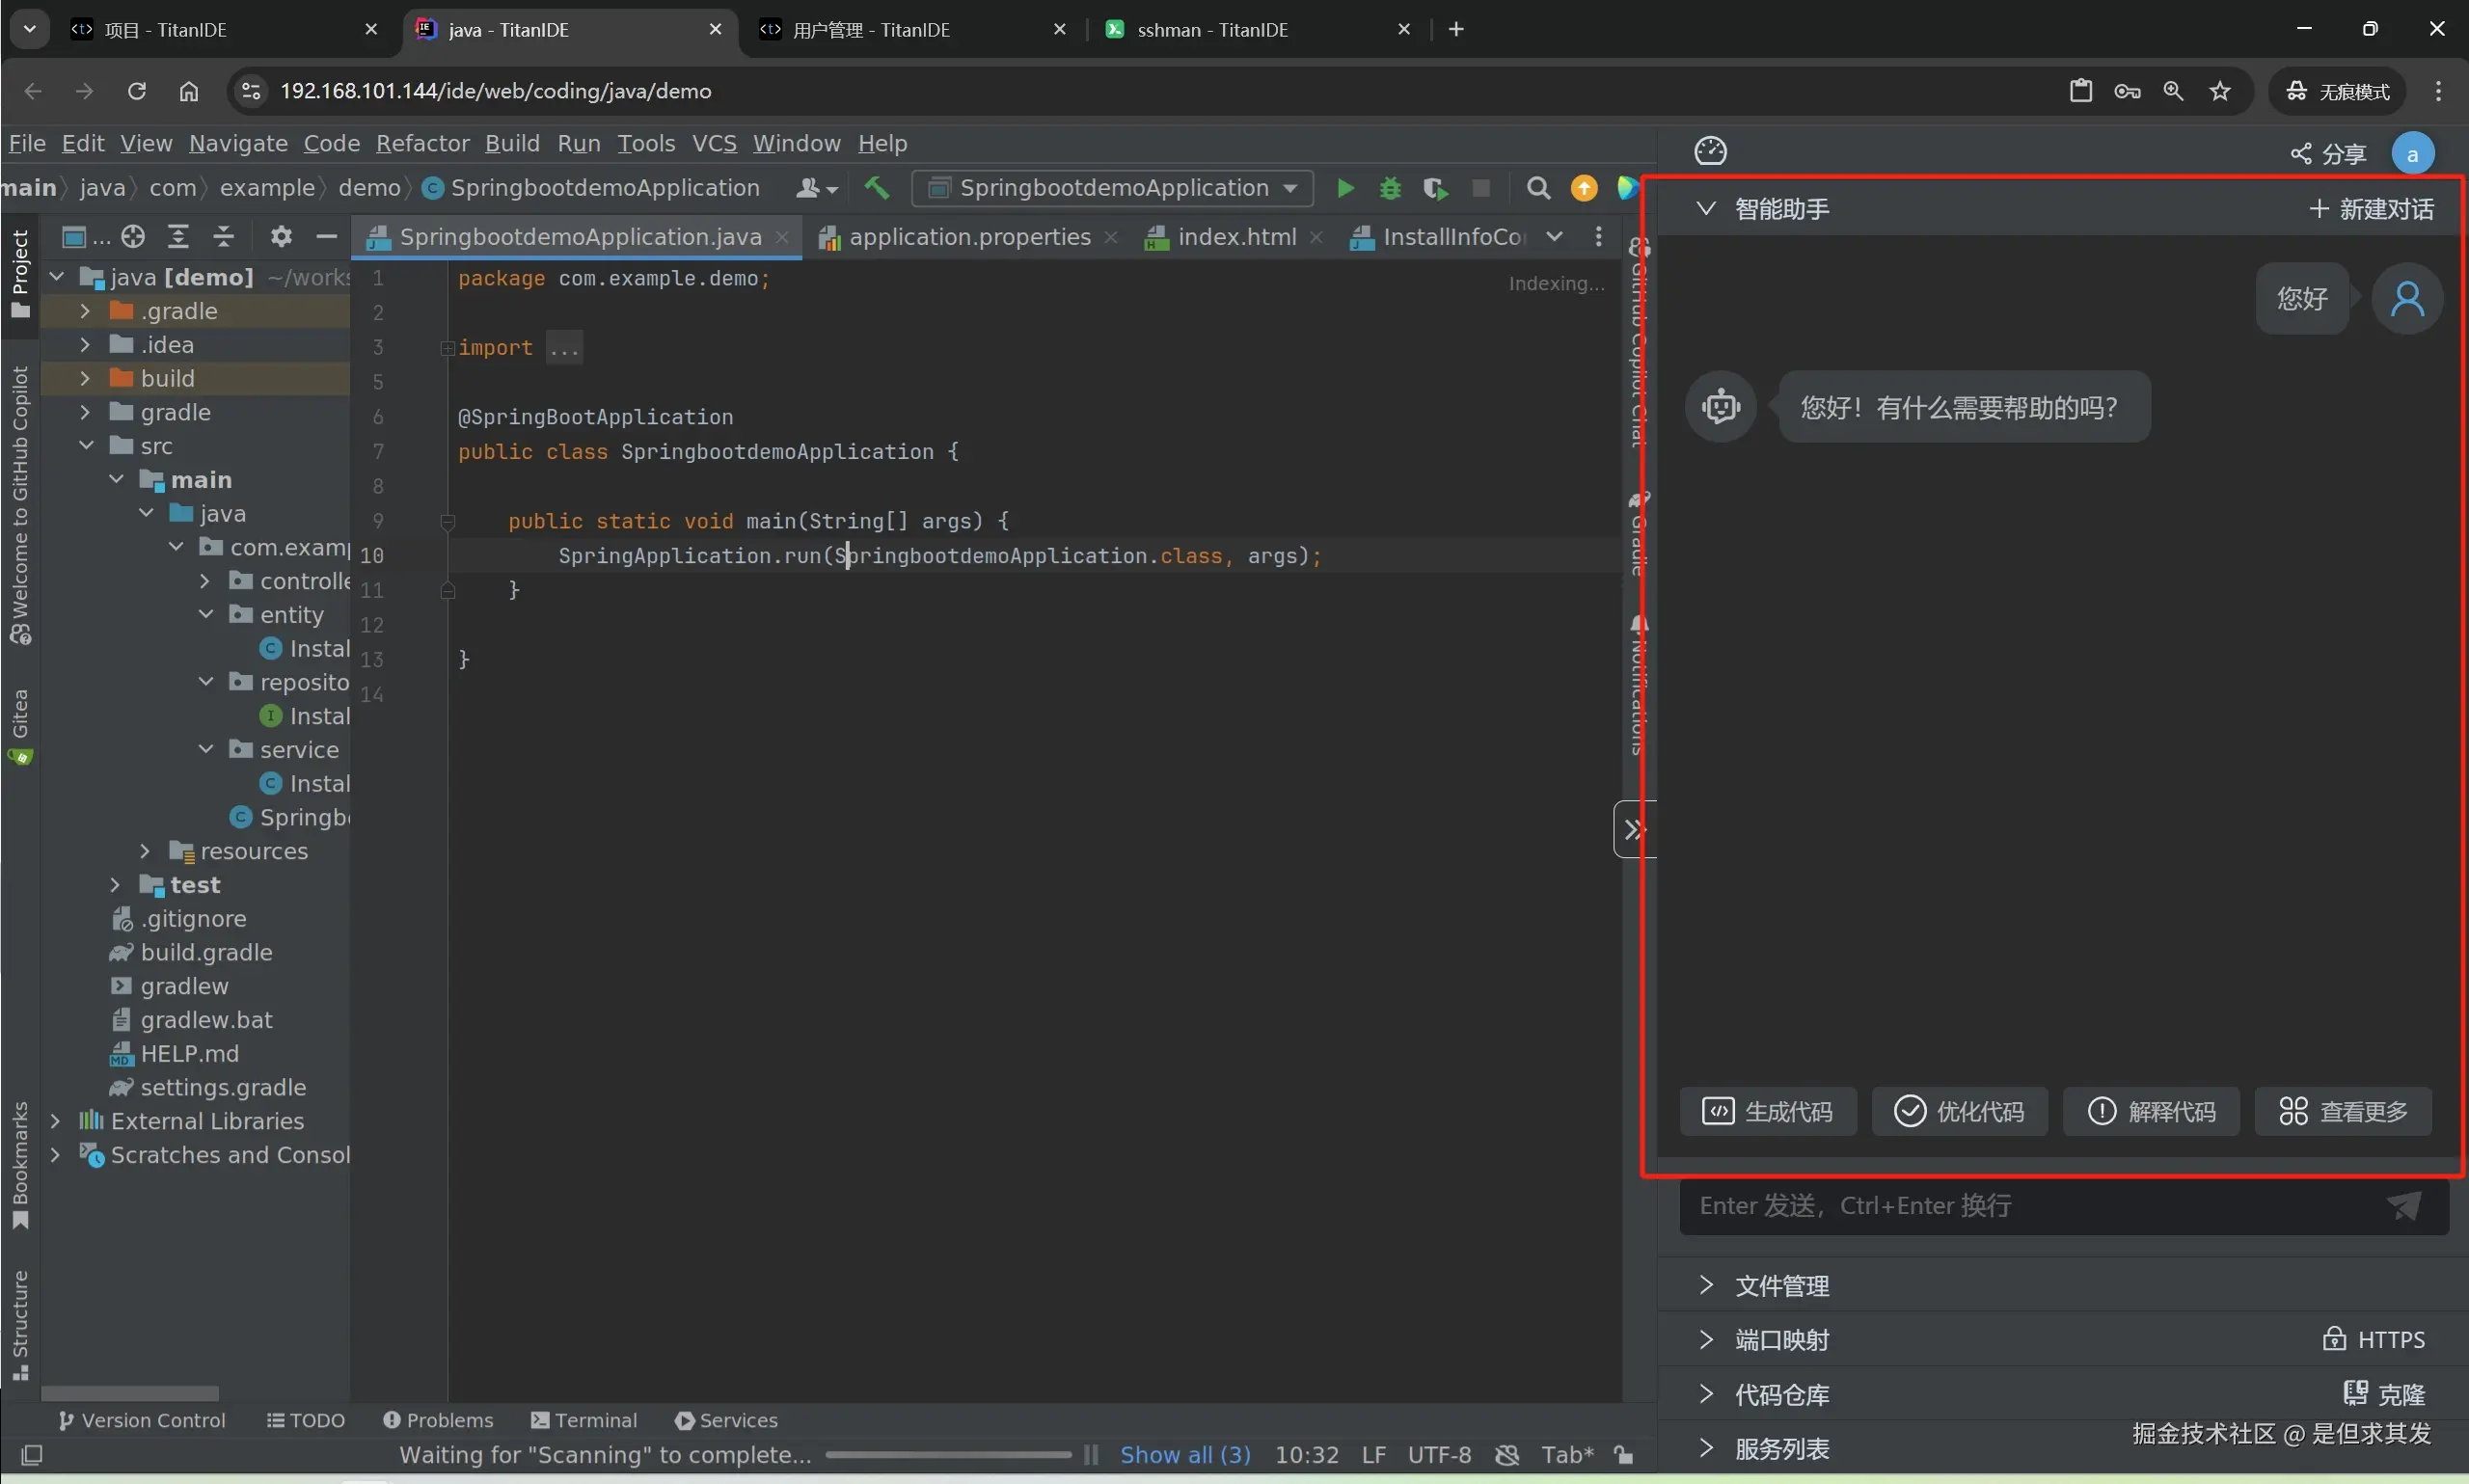This screenshot has width=2469, height=1484.
Task: Click the 生成代码 button
Action: pos(1767,1111)
